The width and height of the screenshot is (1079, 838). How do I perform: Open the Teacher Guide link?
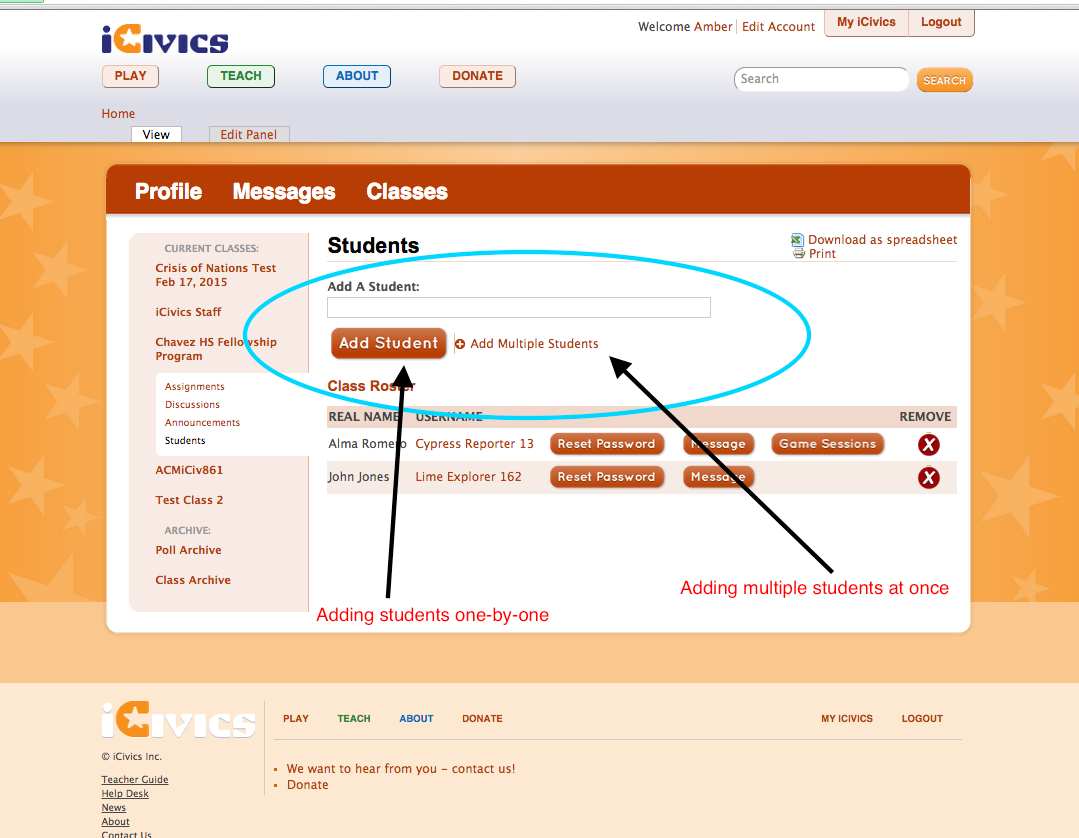pyautogui.click(x=135, y=780)
